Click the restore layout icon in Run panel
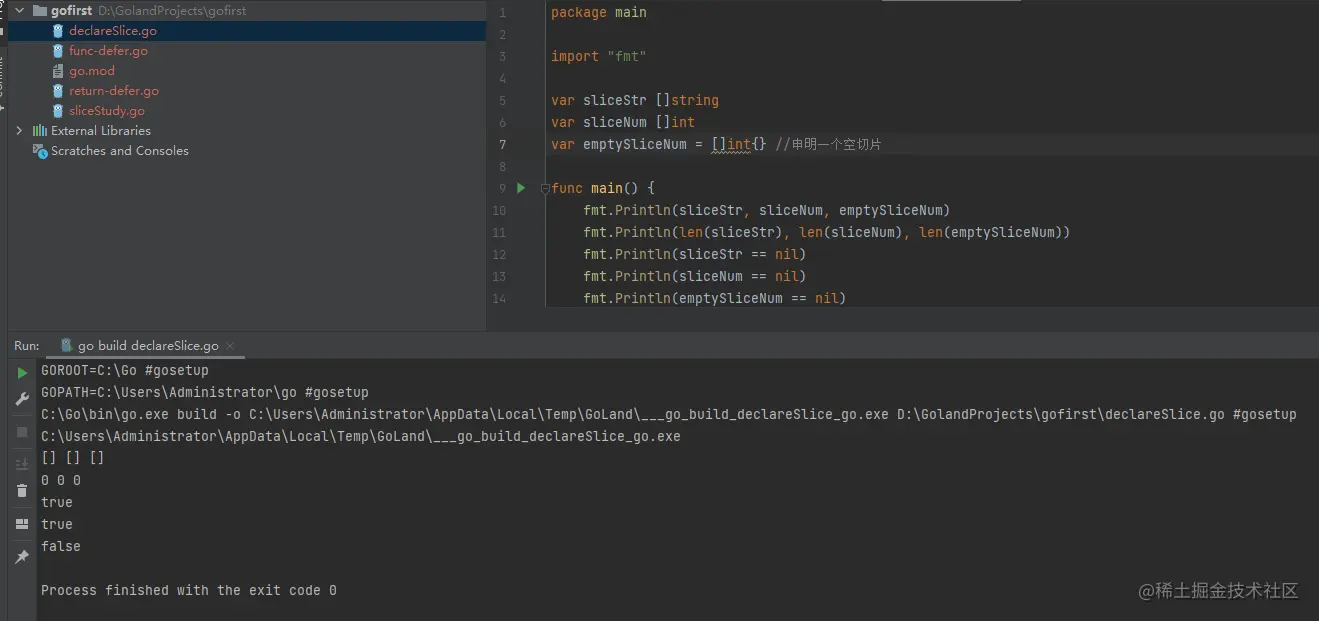The width and height of the screenshot is (1319, 621). pyautogui.click(x=22, y=524)
